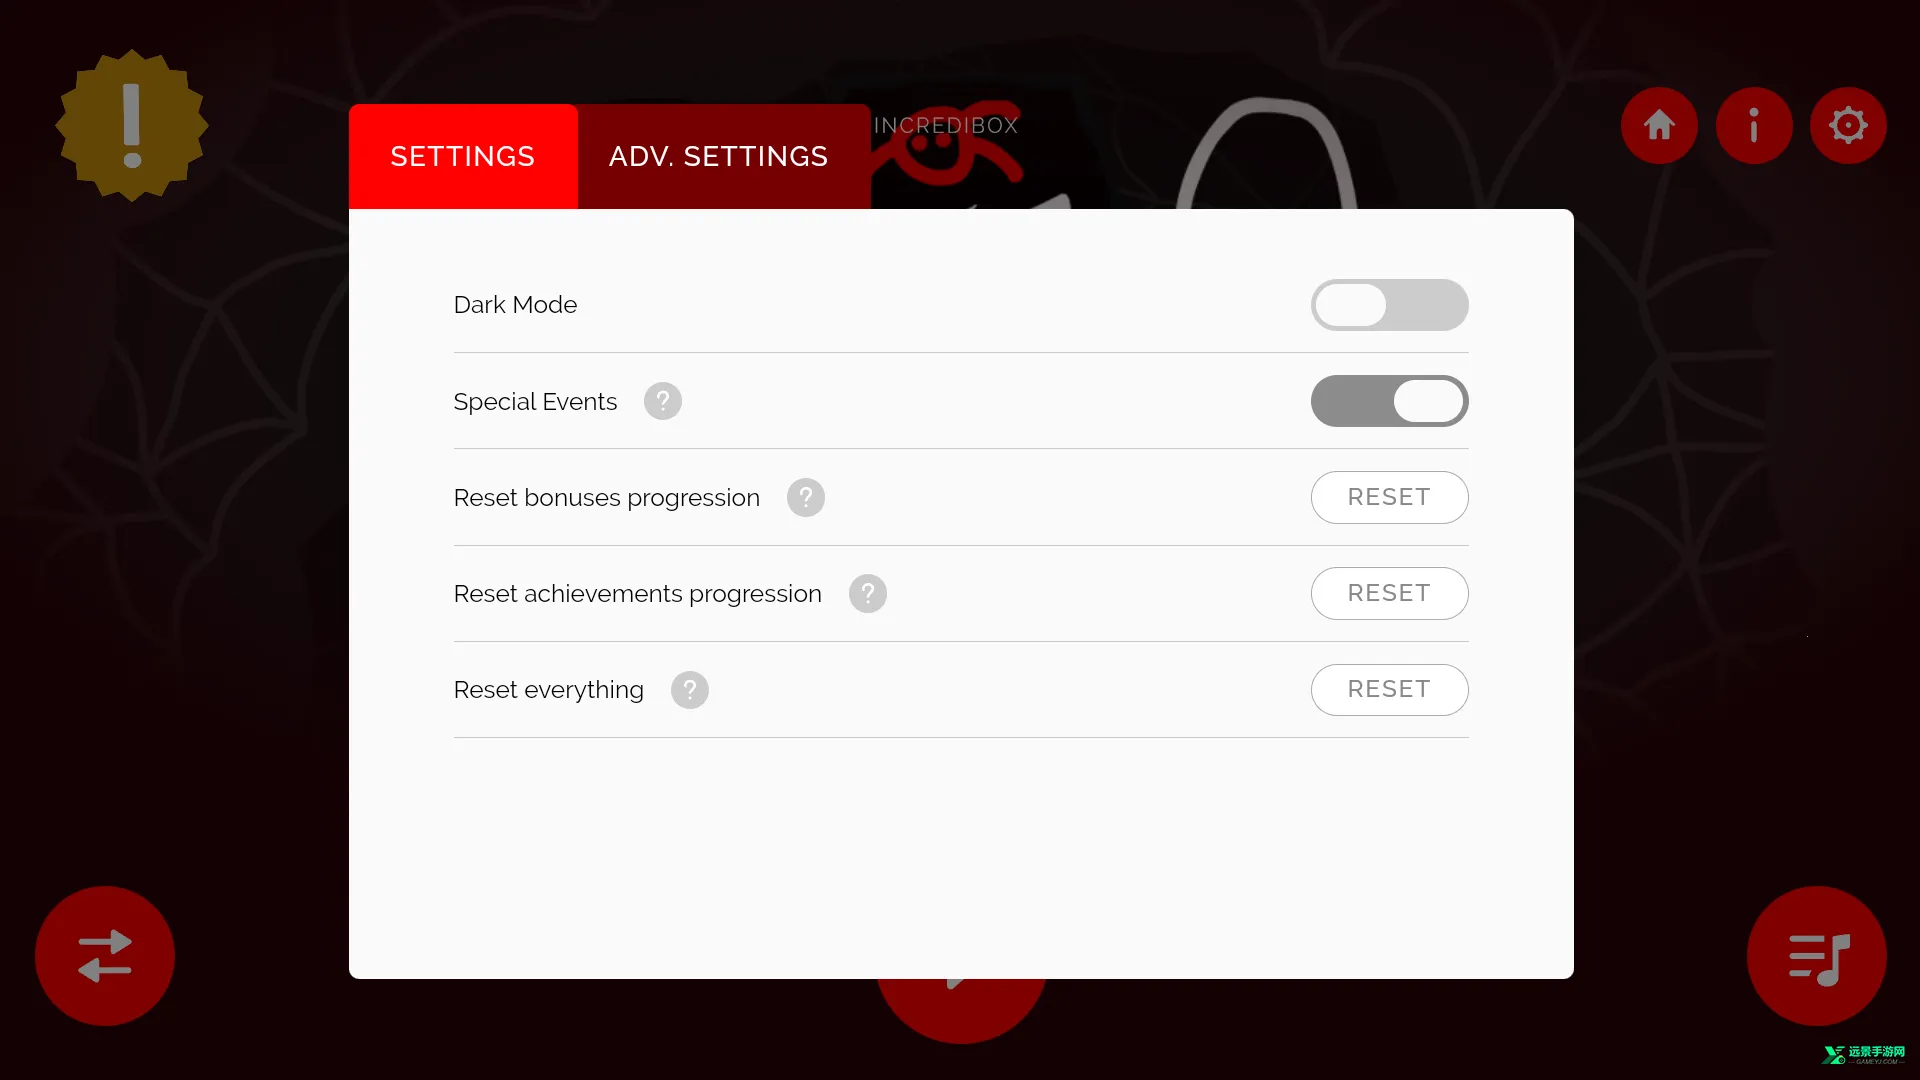
Task: Enable the Dark Mode toggle
Action: (1390, 305)
